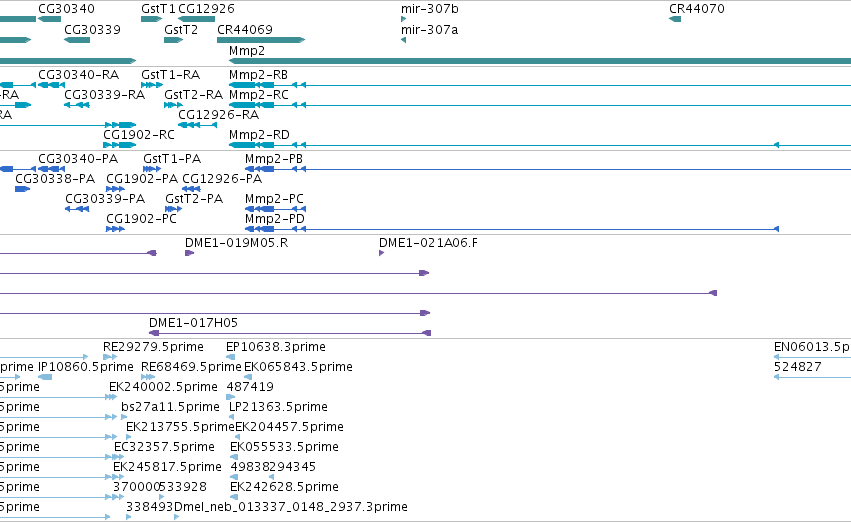Select the Mmp2-RD transcript label
Screen dimensions: 851x522
[x=259, y=135]
